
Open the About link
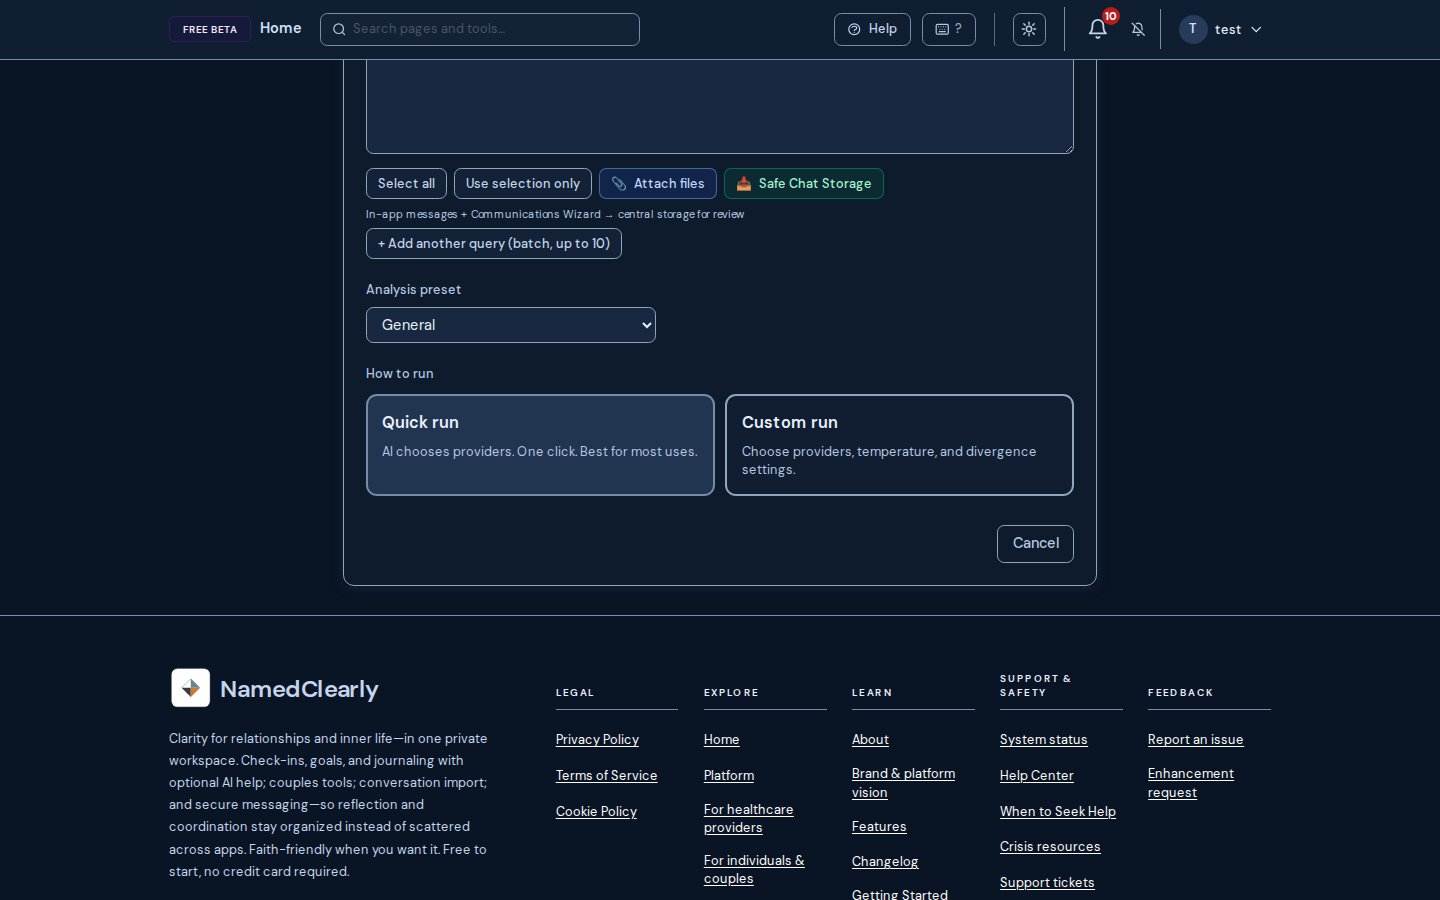pyautogui.click(x=870, y=740)
